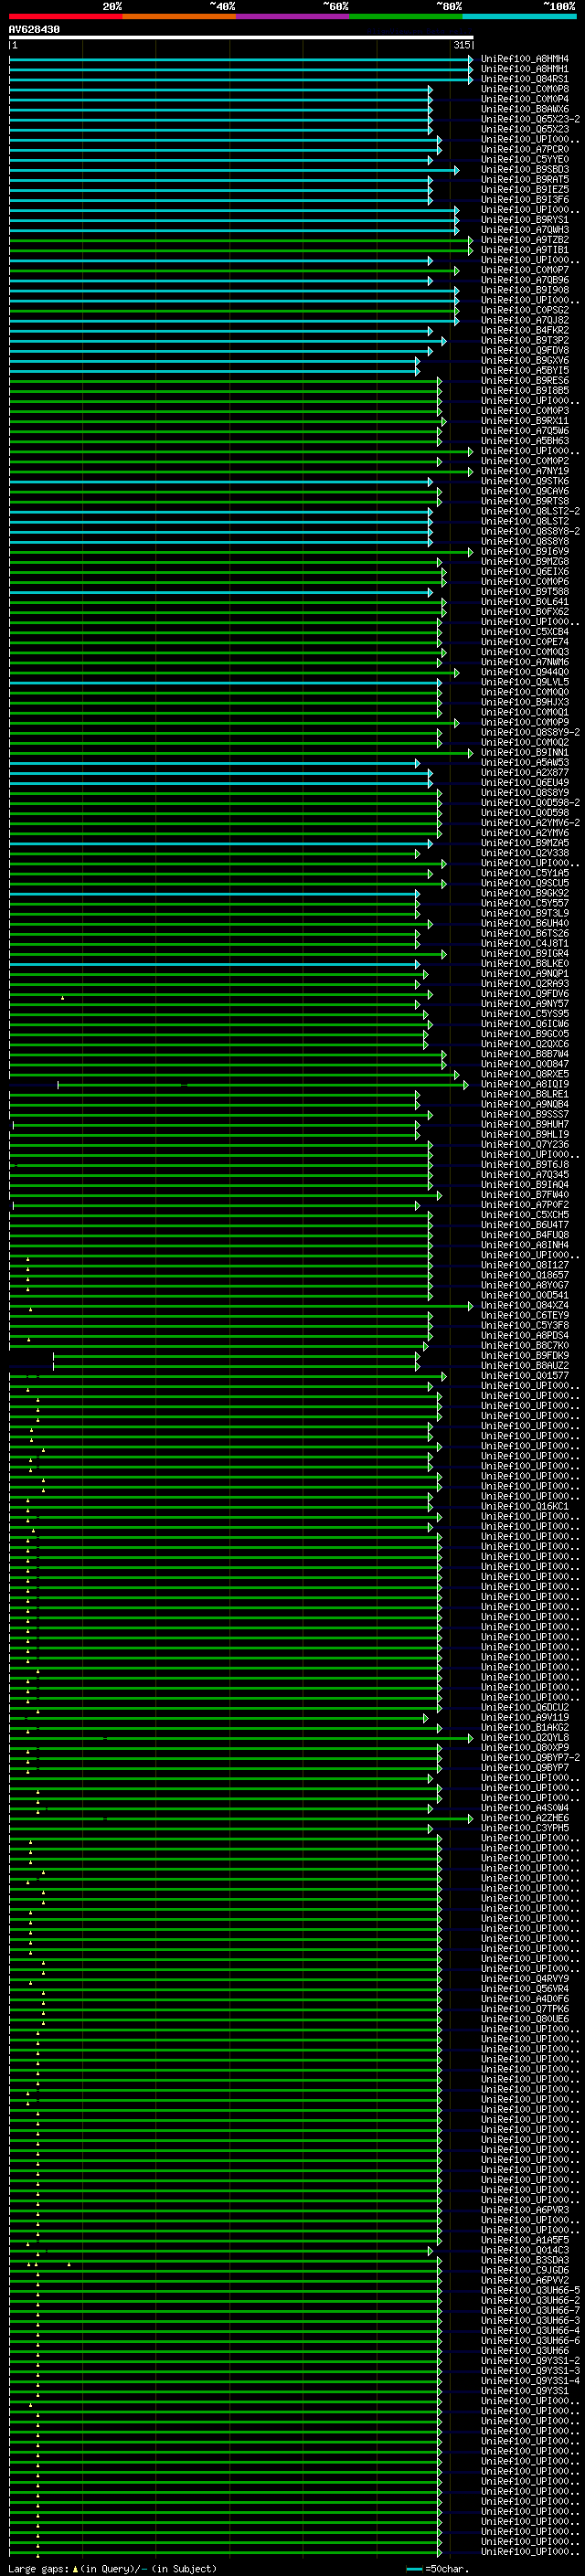Click the UniRef100_A8IQI9 hit name
Screen dimensions: 585x2576
[525, 1084]
